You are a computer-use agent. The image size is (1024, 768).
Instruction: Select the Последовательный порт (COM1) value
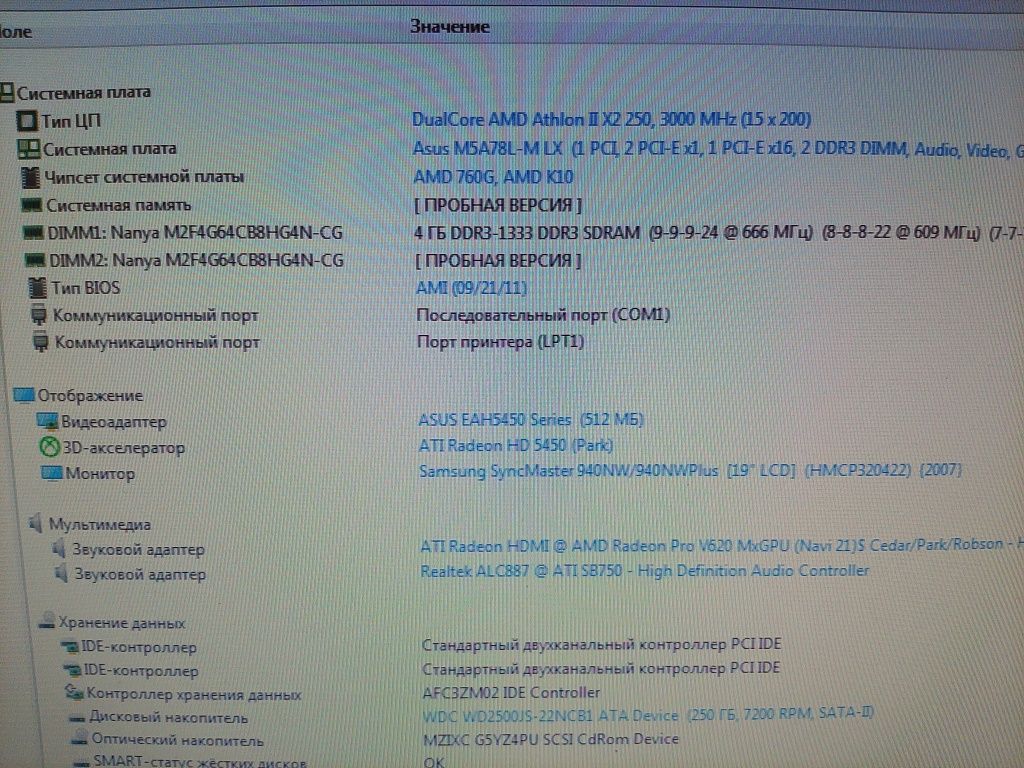tap(543, 315)
